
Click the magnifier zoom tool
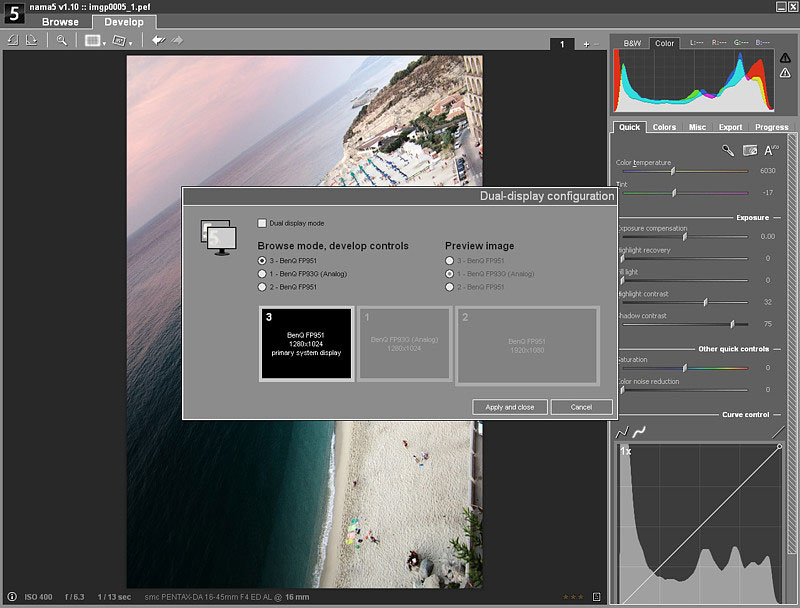(x=62, y=40)
